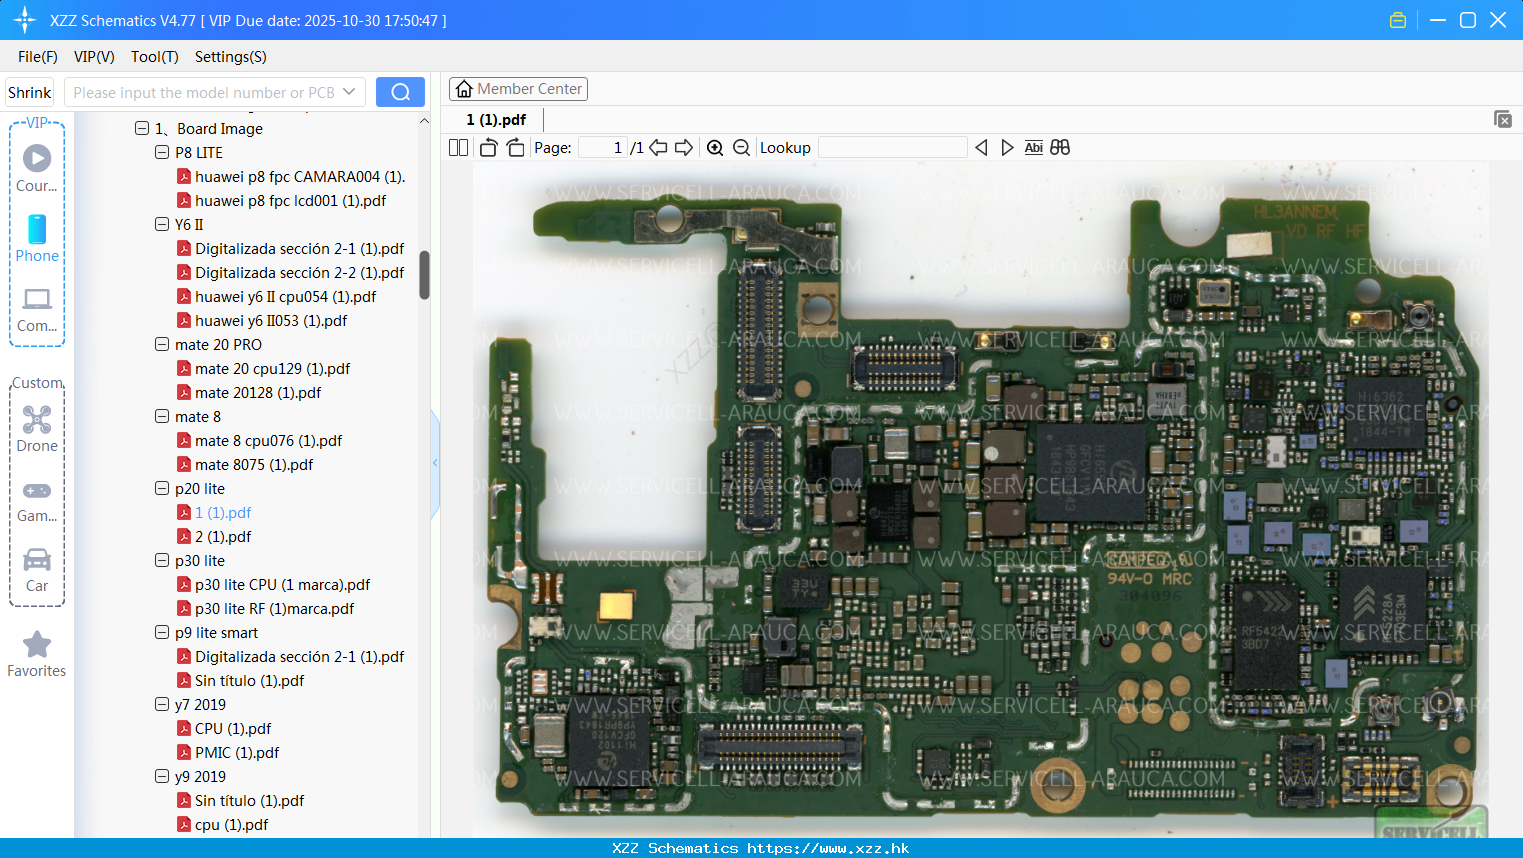The image size is (1523, 858).
Task: Focus the model number search box
Action: (x=203, y=92)
